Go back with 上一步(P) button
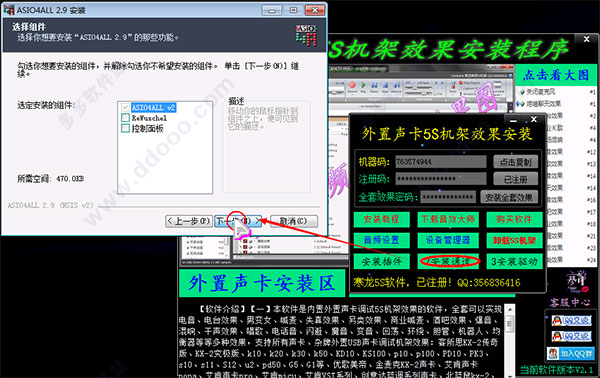Image resolution: width=600 pixels, height=378 pixels. (x=189, y=221)
